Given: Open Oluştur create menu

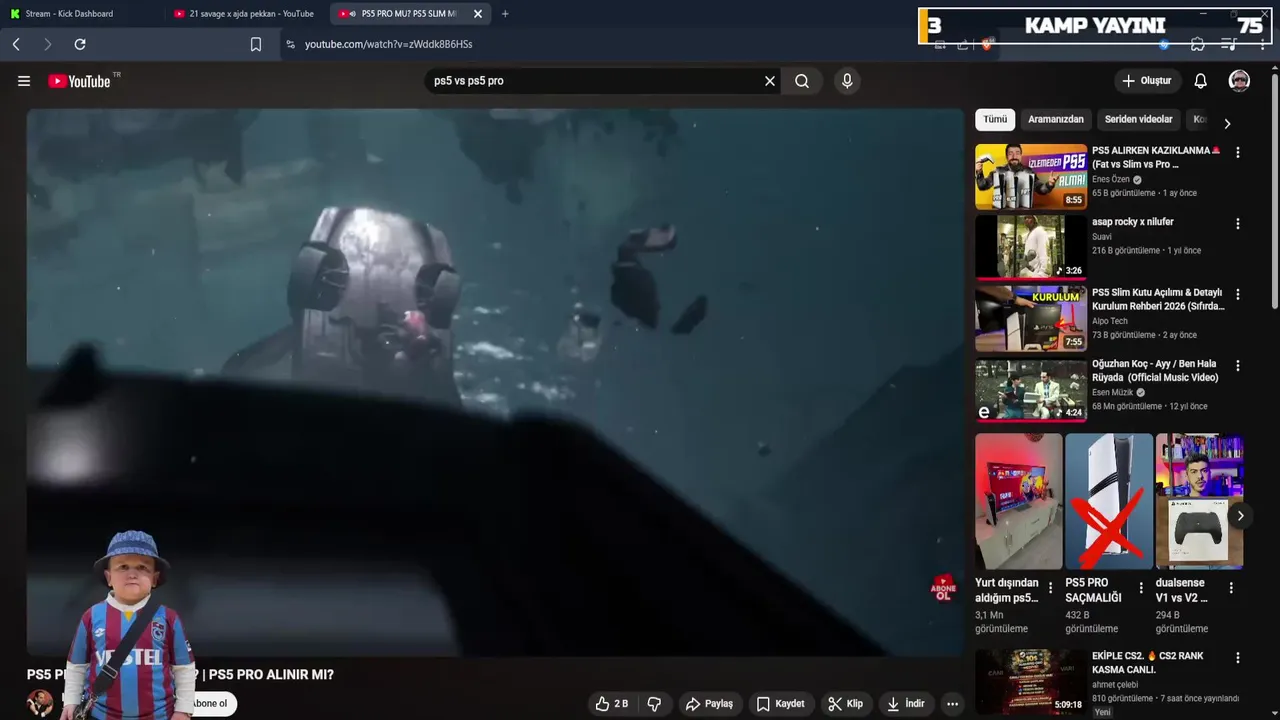Looking at the screenshot, I should point(1147,81).
